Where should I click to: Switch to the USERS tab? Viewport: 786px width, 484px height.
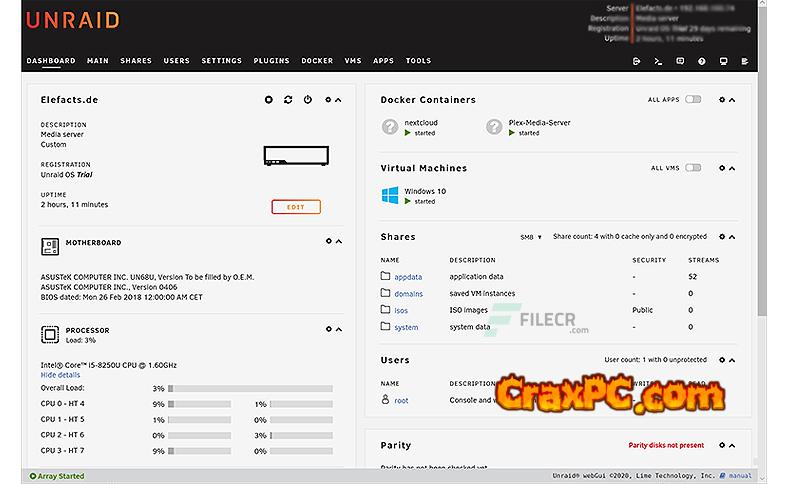[x=176, y=61]
